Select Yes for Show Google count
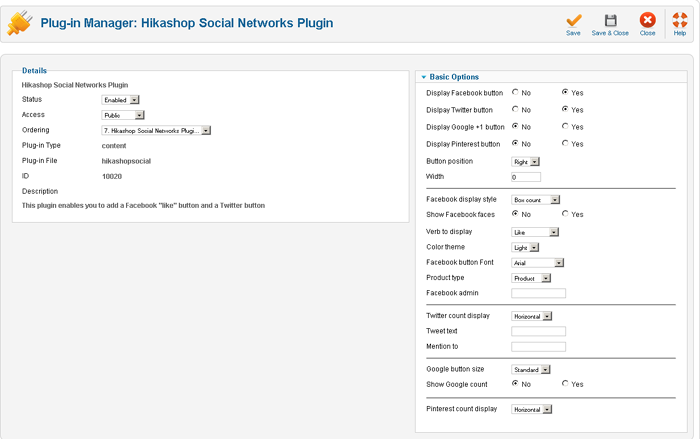Screen dimensions: 700x439 coord(565,384)
